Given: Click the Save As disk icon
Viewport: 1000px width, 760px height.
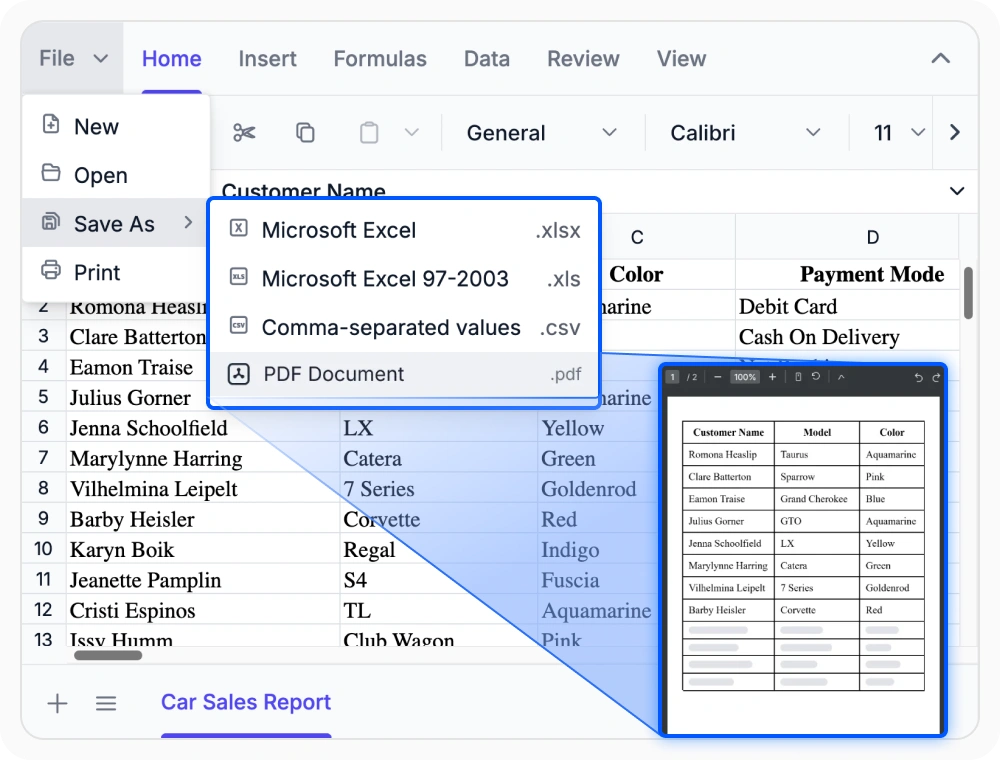Looking at the screenshot, I should click(51, 222).
